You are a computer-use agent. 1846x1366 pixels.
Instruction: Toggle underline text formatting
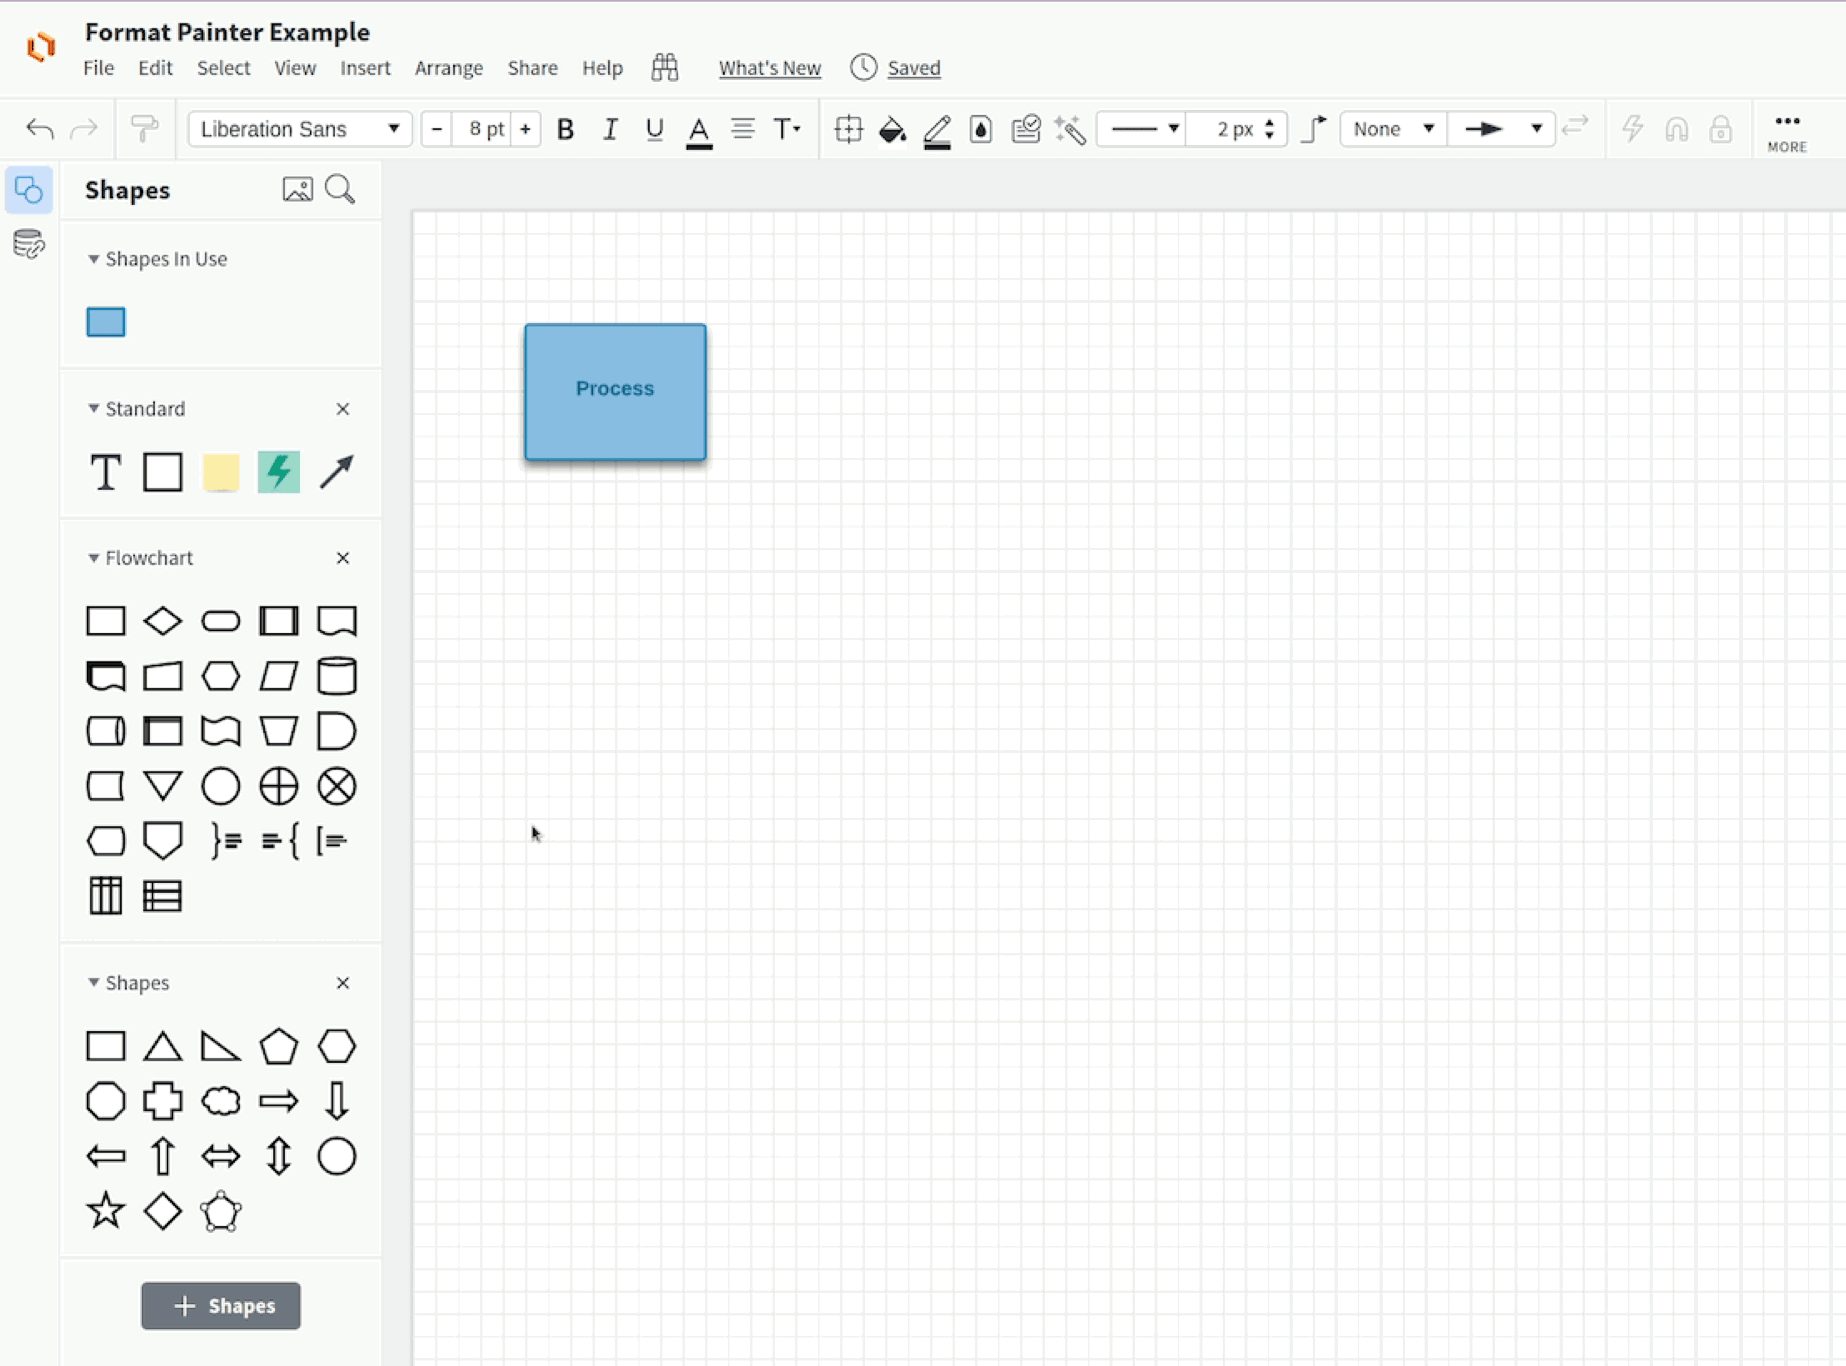pos(654,129)
